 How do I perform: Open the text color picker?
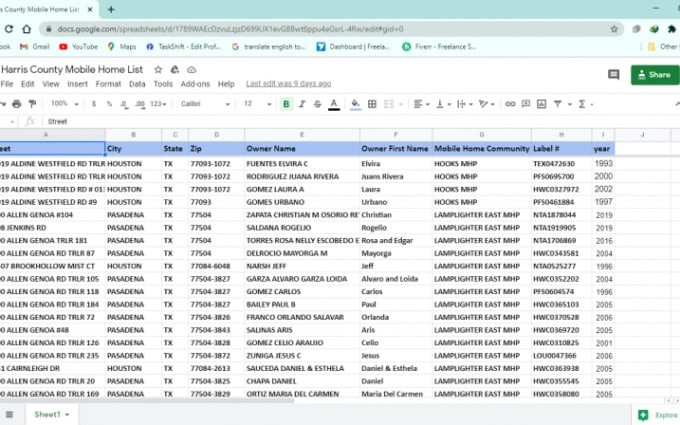click(333, 104)
